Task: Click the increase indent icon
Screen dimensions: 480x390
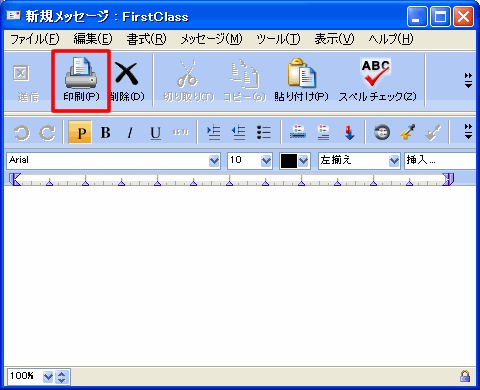Action: [213, 133]
